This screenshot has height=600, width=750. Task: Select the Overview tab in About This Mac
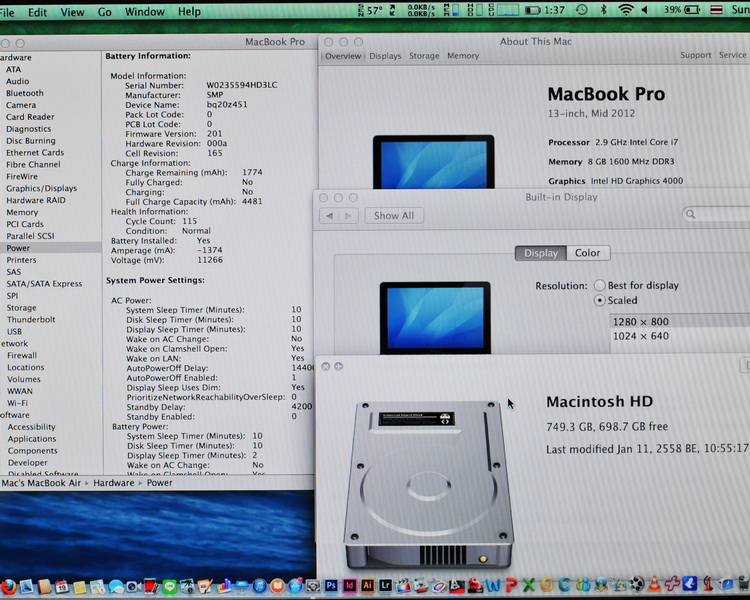[x=342, y=56]
